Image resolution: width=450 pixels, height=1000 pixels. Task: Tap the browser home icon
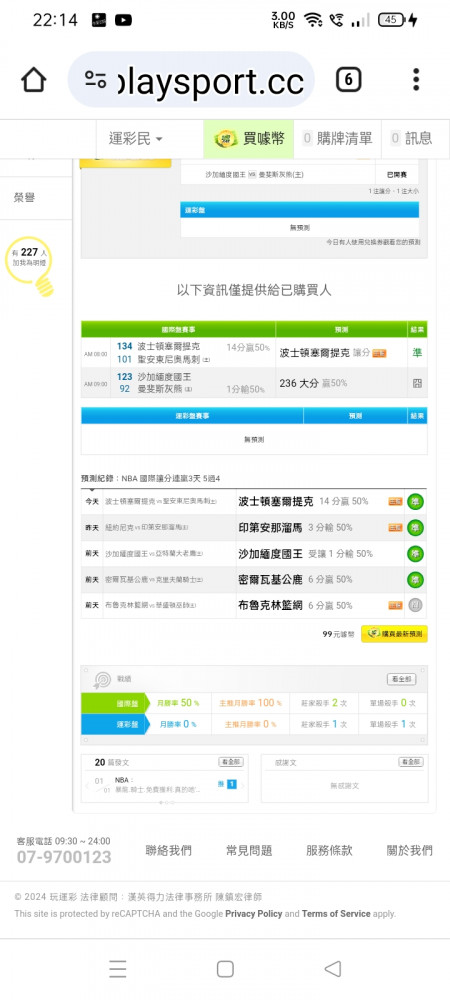click(x=34, y=80)
